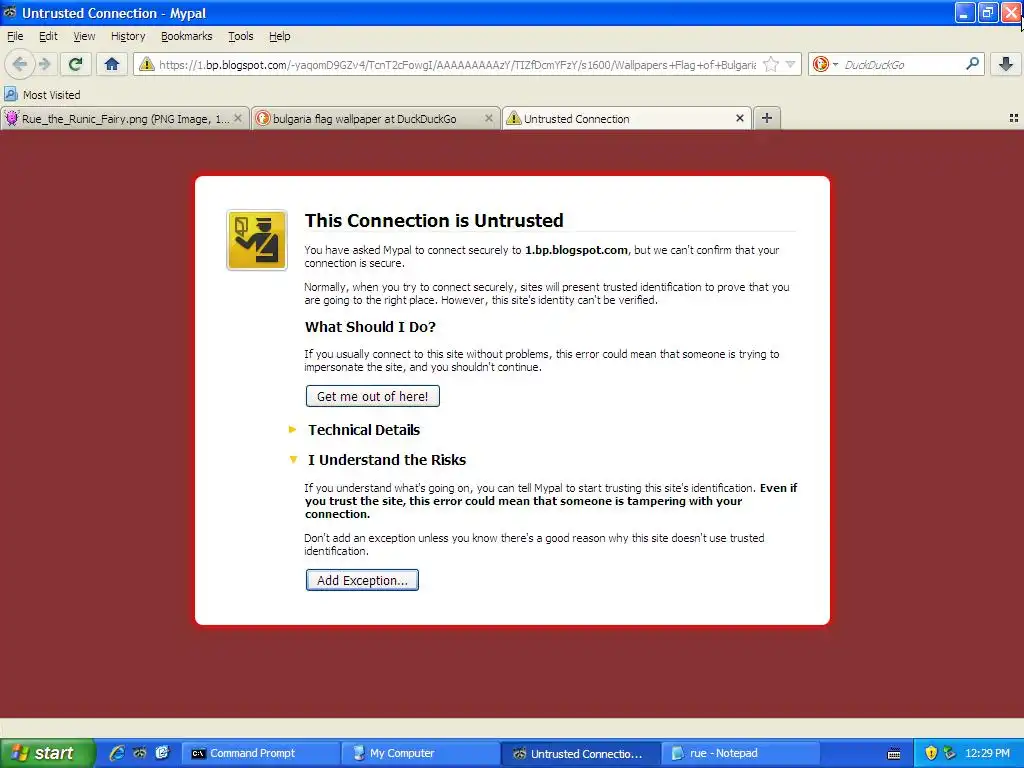The width and height of the screenshot is (1024, 768).
Task: Switch to the bulgaria flag wallpaper tab
Action: [377, 119]
